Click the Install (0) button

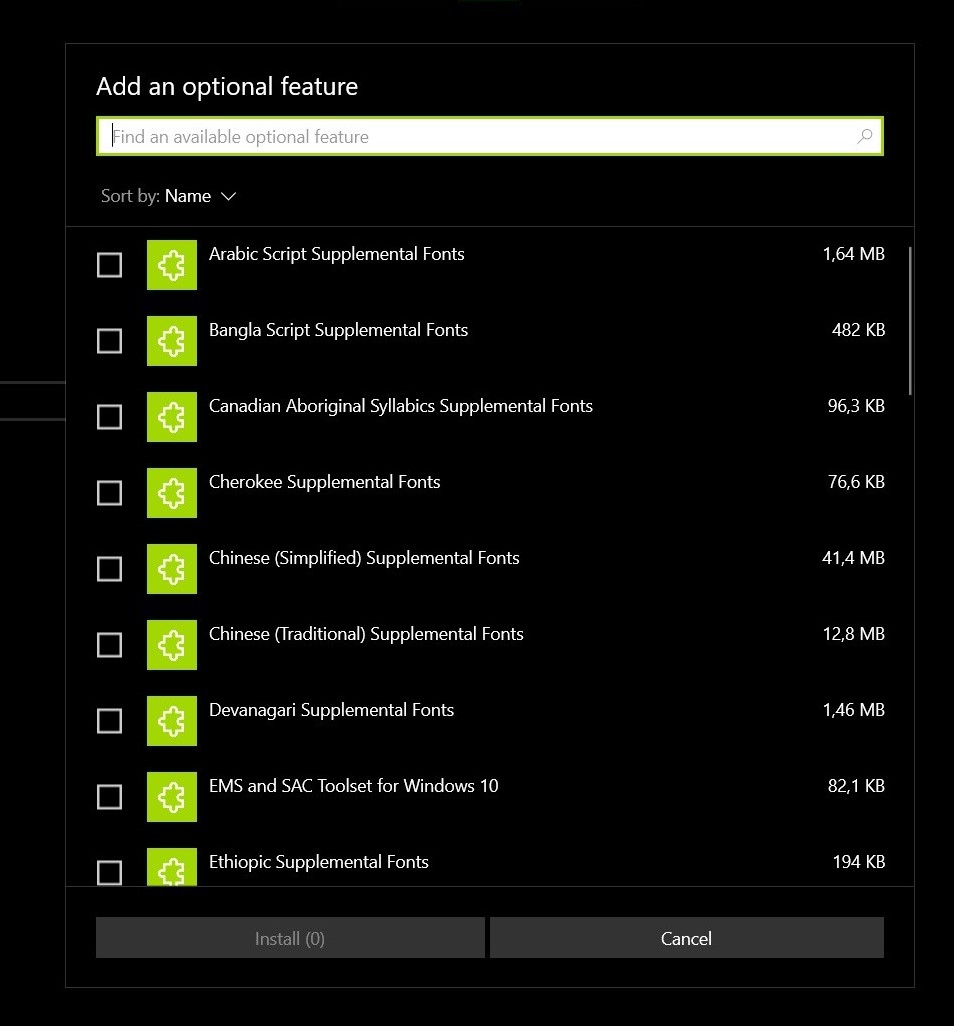coord(290,938)
